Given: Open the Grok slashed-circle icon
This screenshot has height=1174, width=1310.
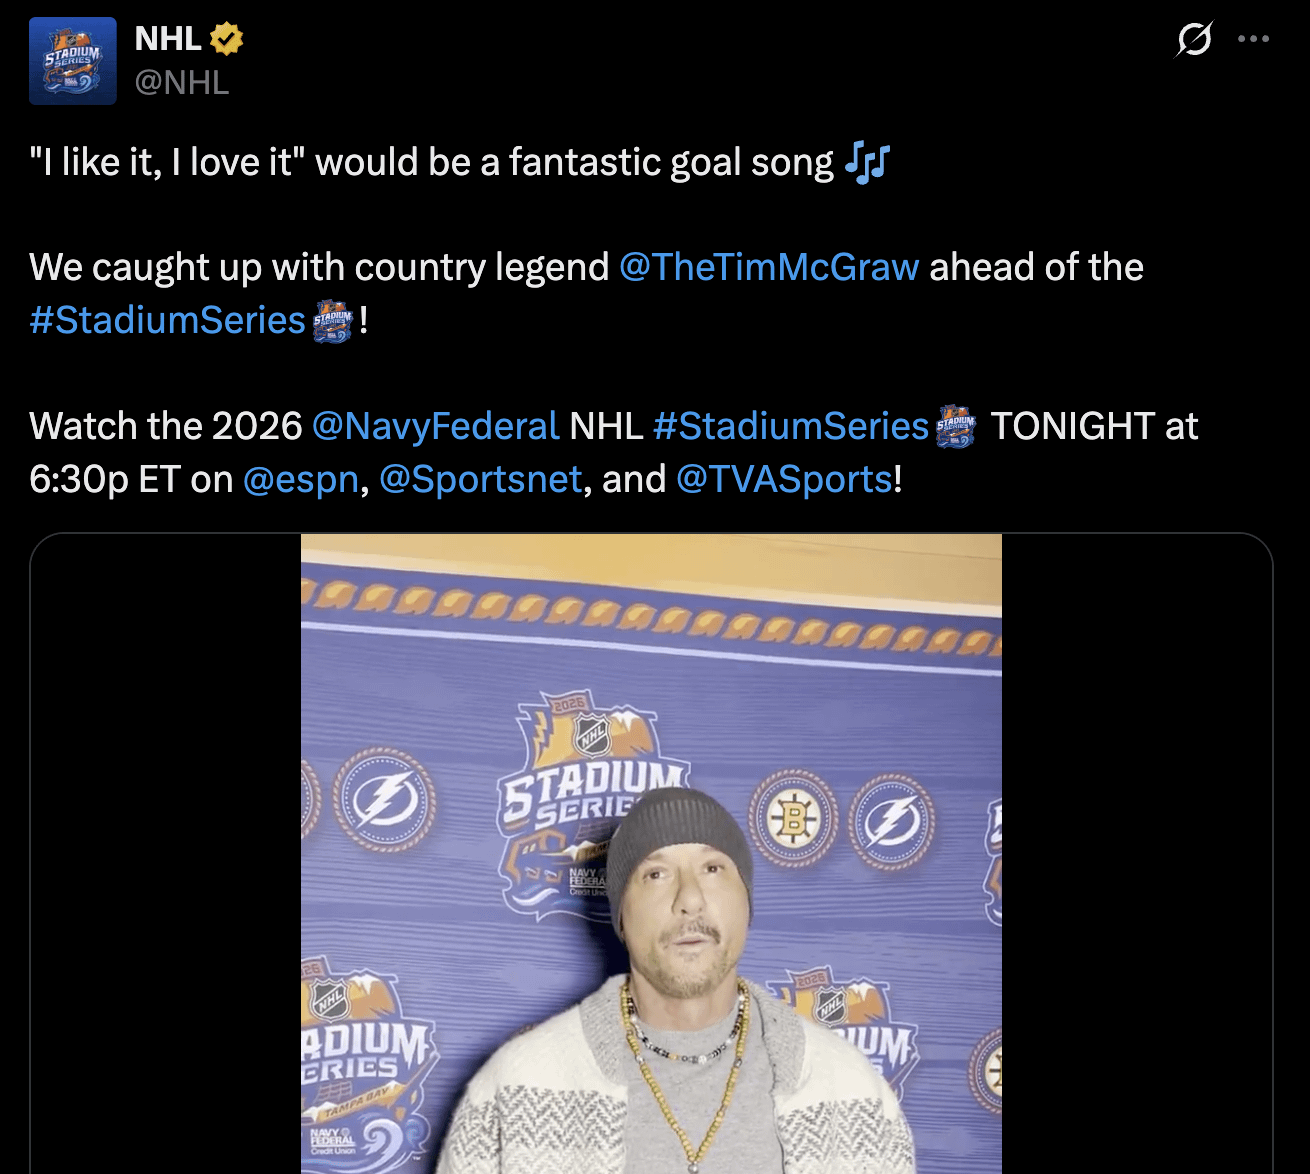Looking at the screenshot, I should (x=1194, y=40).
